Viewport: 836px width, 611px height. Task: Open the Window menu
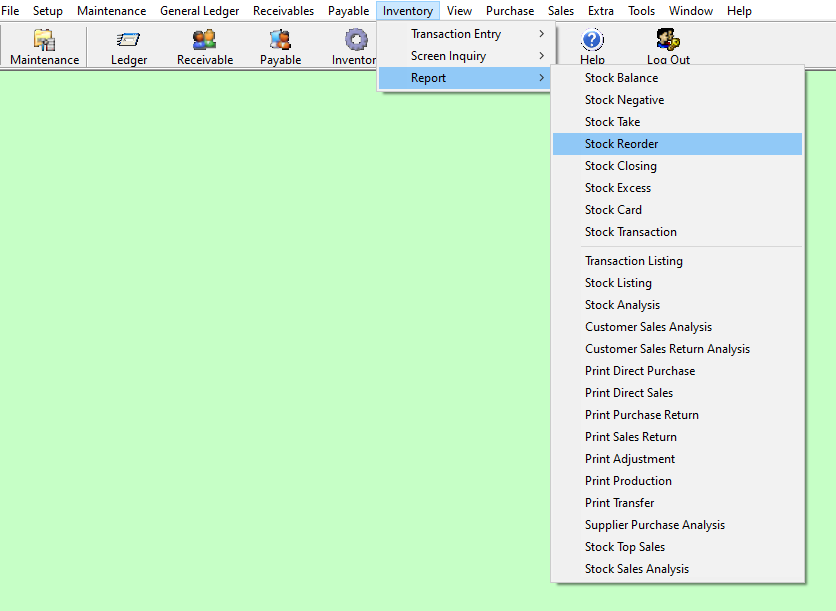coord(691,11)
